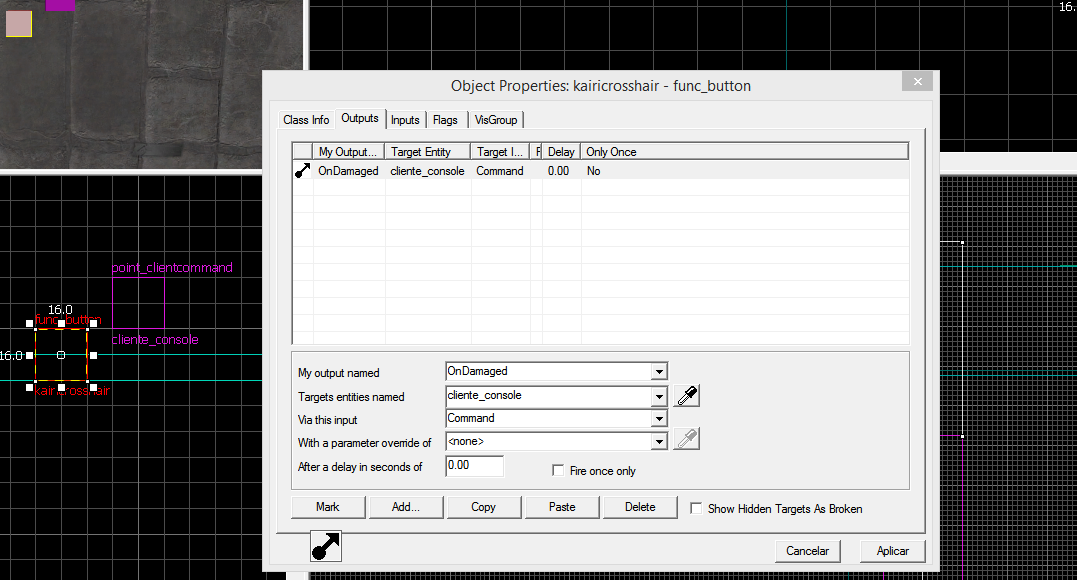Image resolution: width=1077 pixels, height=580 pixels.
Task: Click the center handle of selected func_button
Action: (x=61, y=355)
